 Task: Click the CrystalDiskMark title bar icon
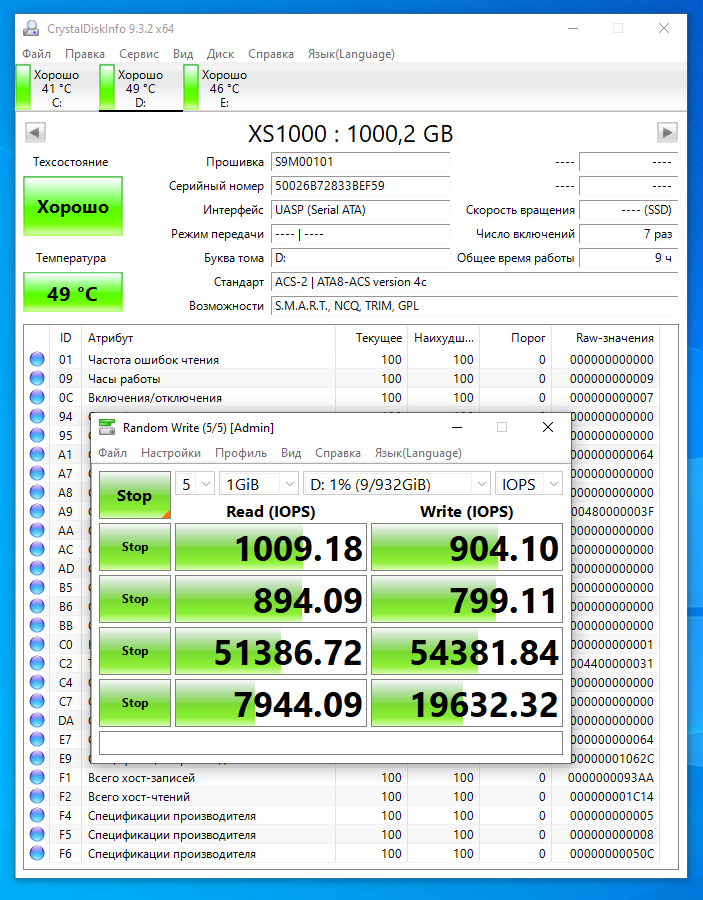point(107,427)
